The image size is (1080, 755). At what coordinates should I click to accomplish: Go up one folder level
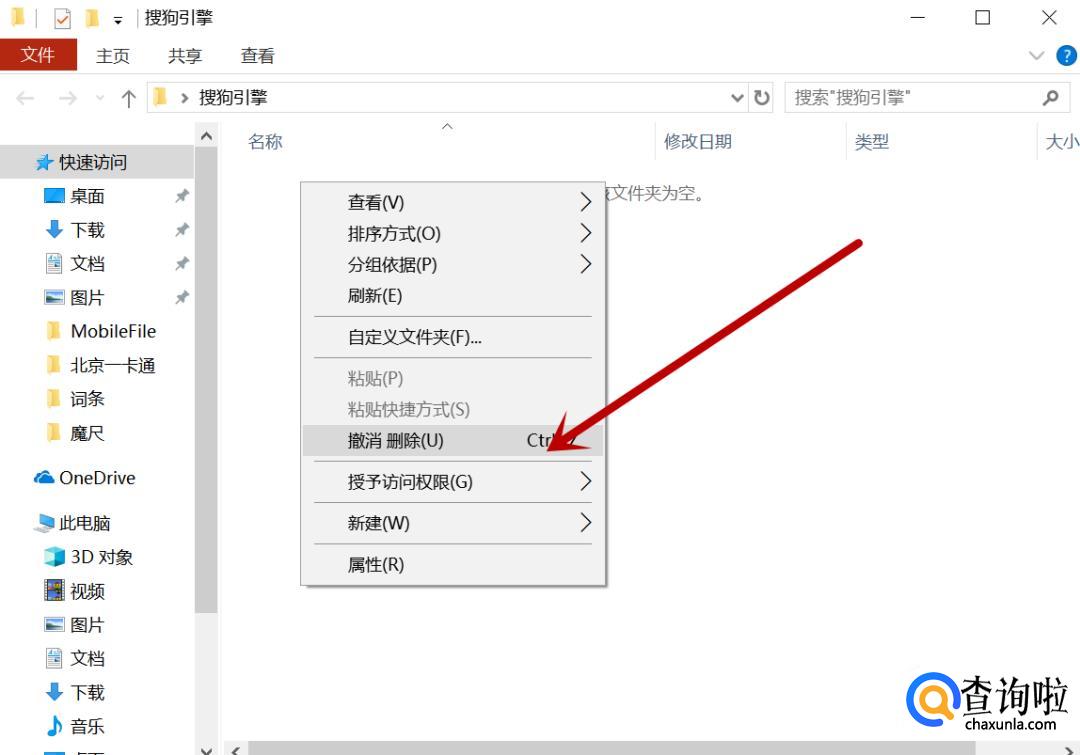[128, 99]
